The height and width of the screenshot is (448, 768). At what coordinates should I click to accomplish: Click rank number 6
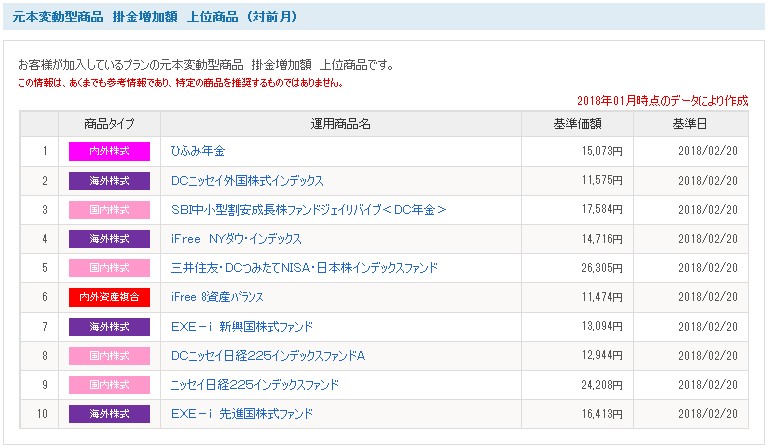45,297
